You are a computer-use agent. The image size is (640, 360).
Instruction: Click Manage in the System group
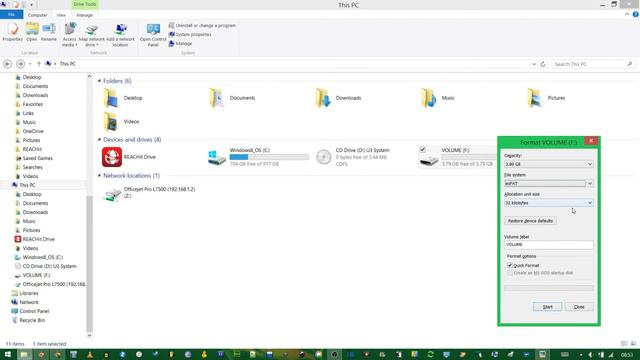coord(180,43)
